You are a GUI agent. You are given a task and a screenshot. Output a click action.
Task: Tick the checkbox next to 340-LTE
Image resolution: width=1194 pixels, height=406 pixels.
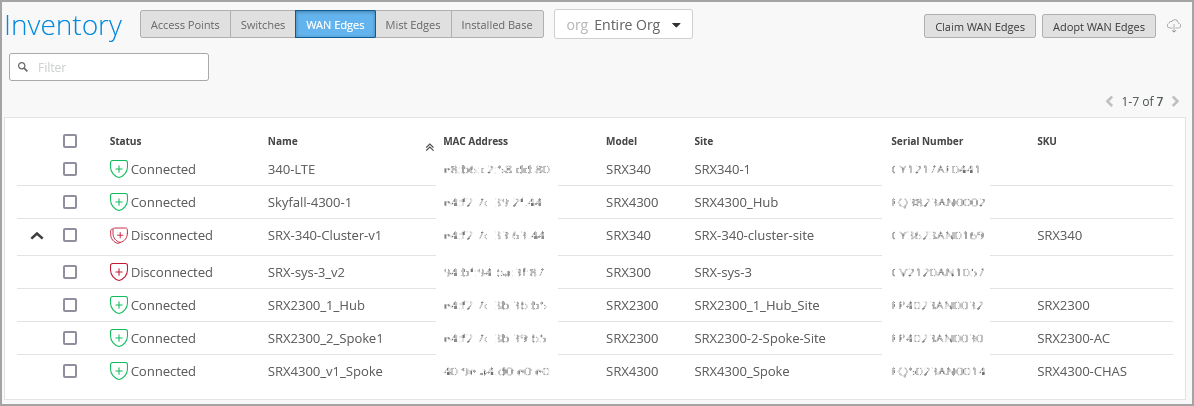coord(70,169)
